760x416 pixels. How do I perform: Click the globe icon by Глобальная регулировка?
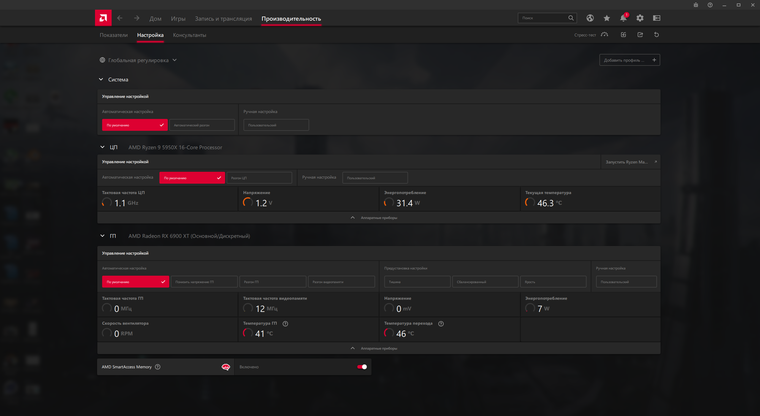click(x=102, y=60)
